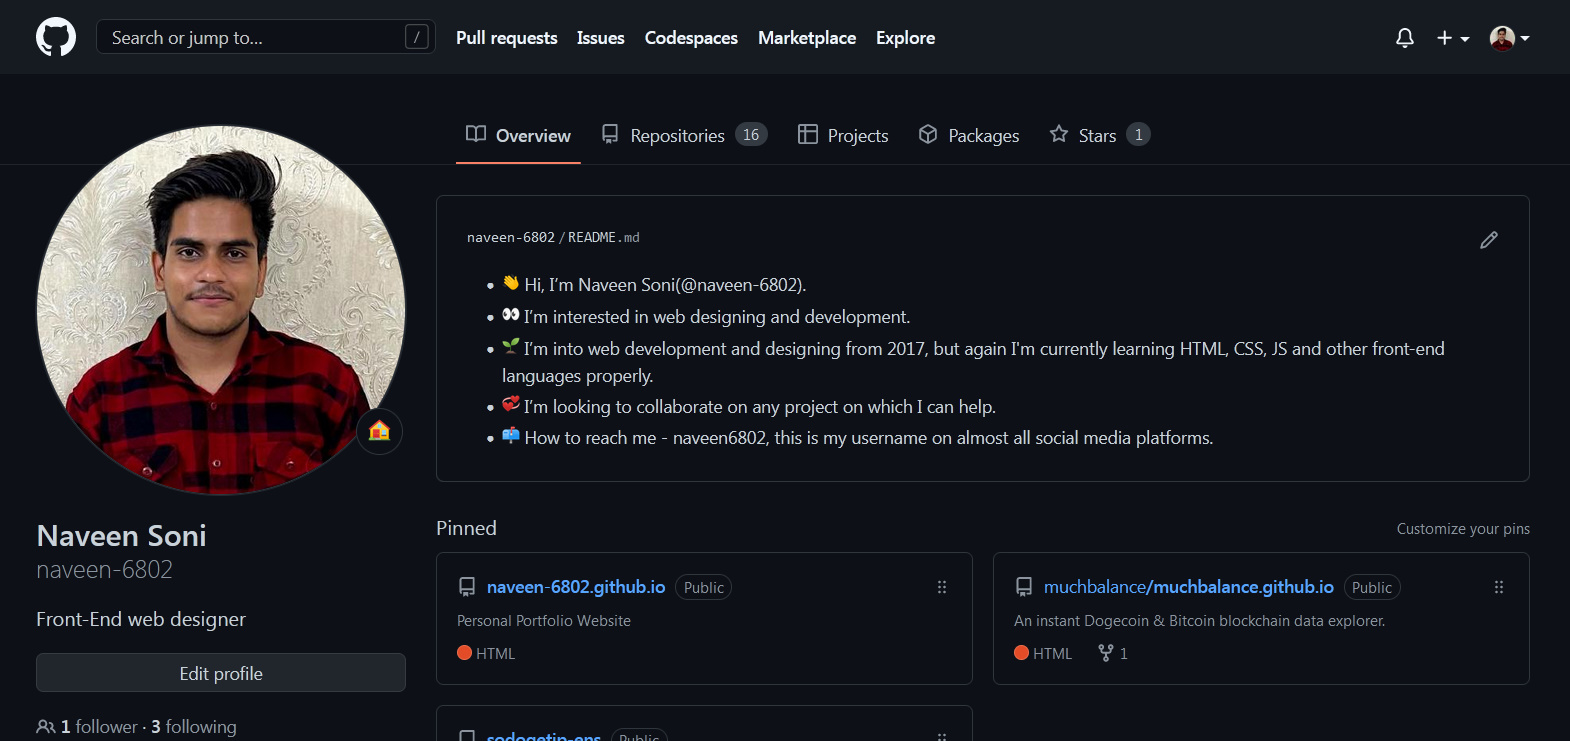
Task: Click drag handle on naveen-6802.github.io pin
Action: click(942, 587)
